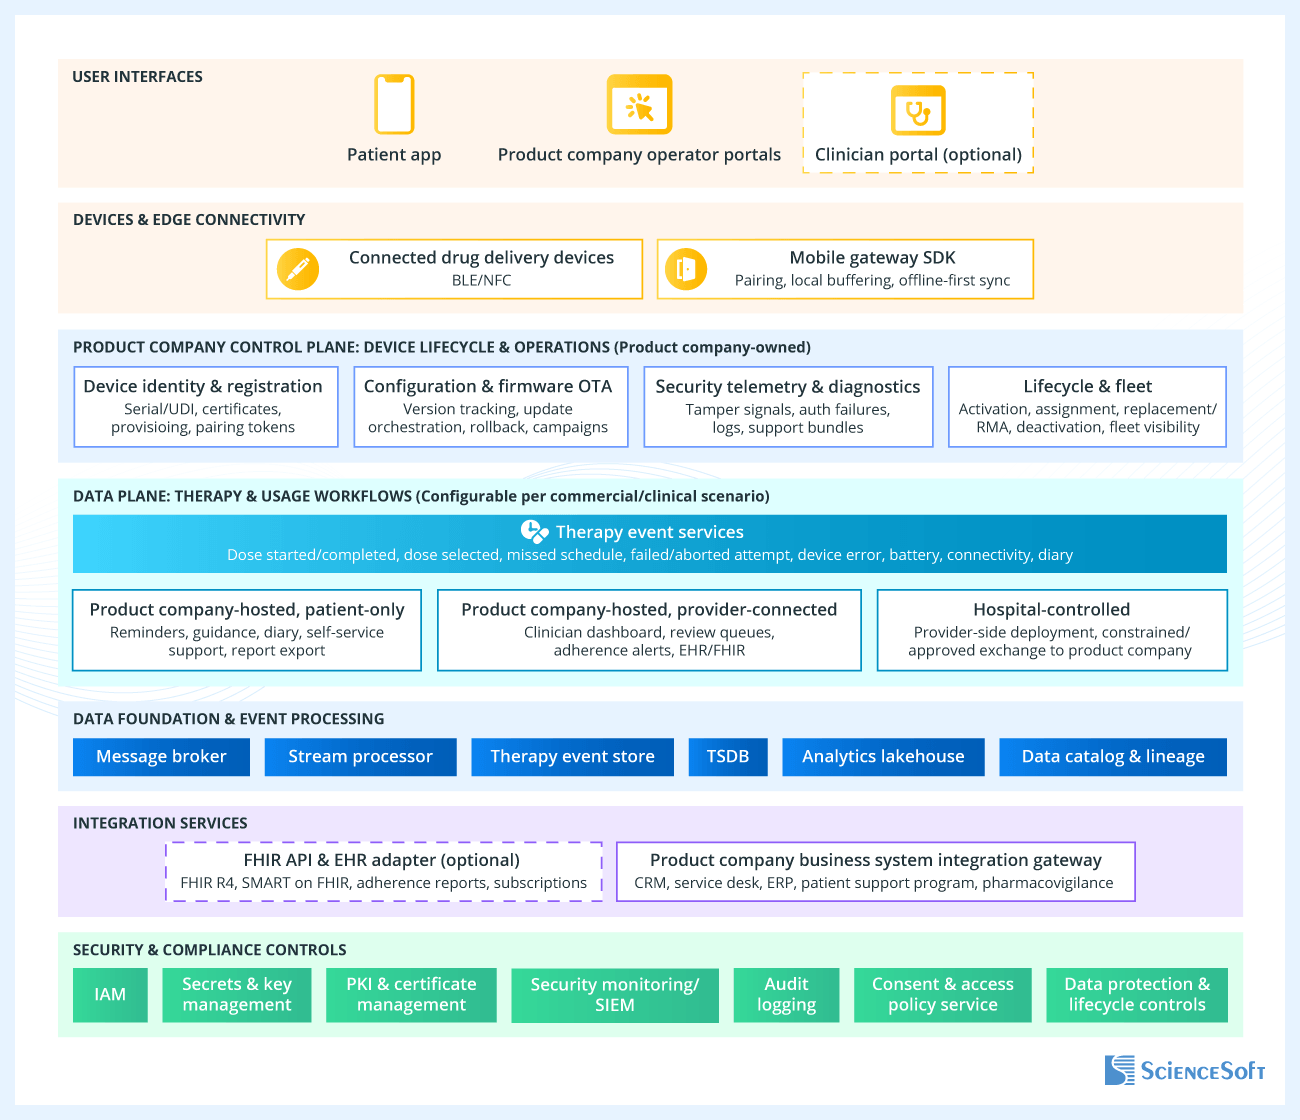Click PKI & certificate management block
This screenshot has height=1120, width=1300.
411,995
